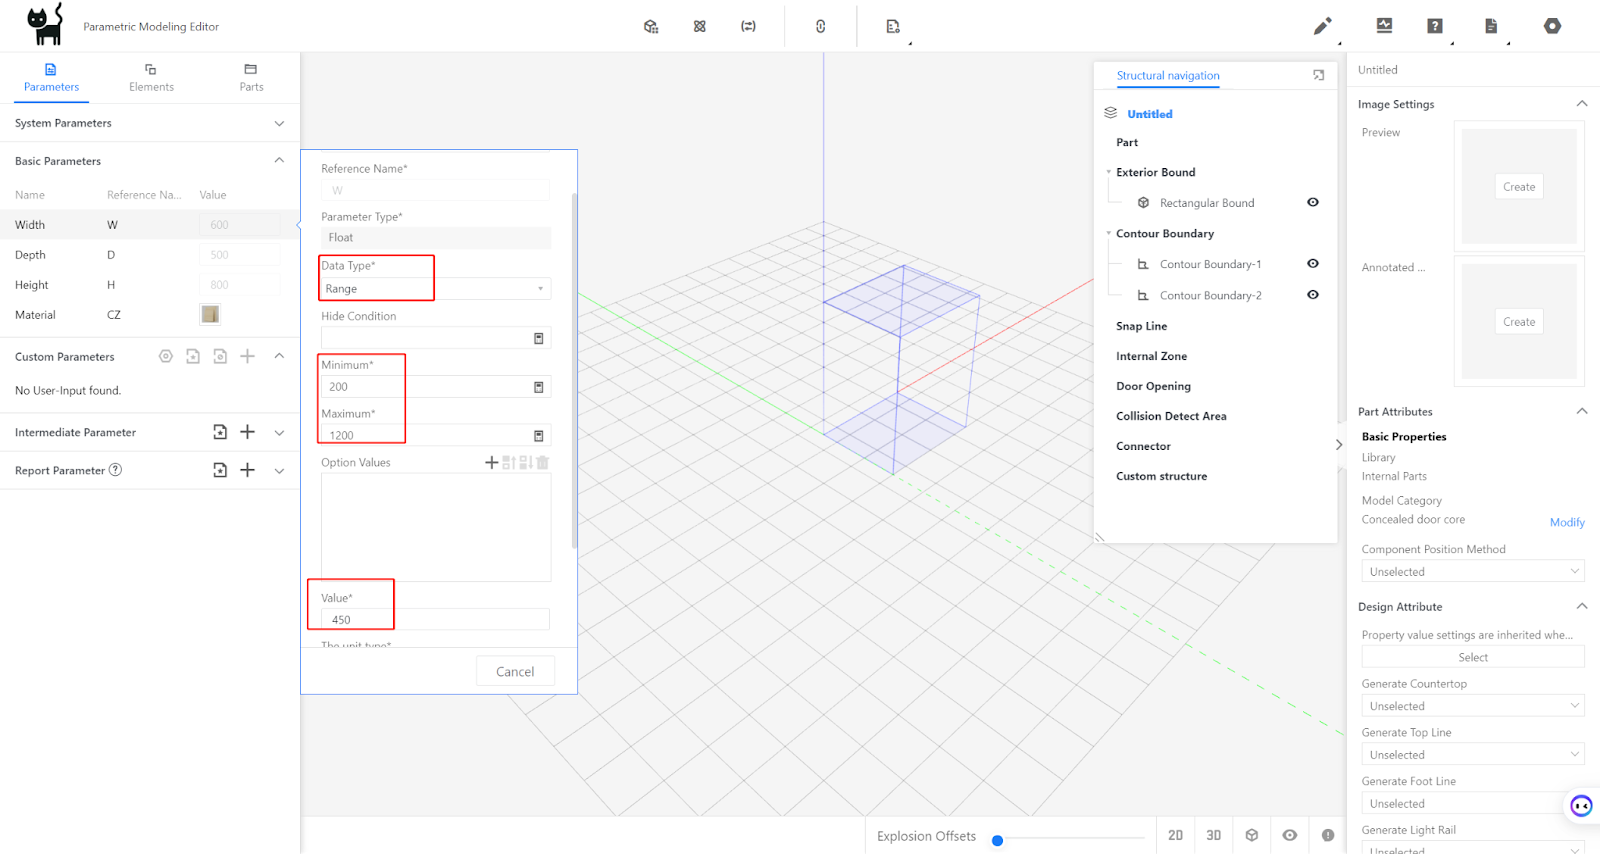1600x854 pixels.
Task: Expand the System Parameters section
Action: click(x=279, y=123)
